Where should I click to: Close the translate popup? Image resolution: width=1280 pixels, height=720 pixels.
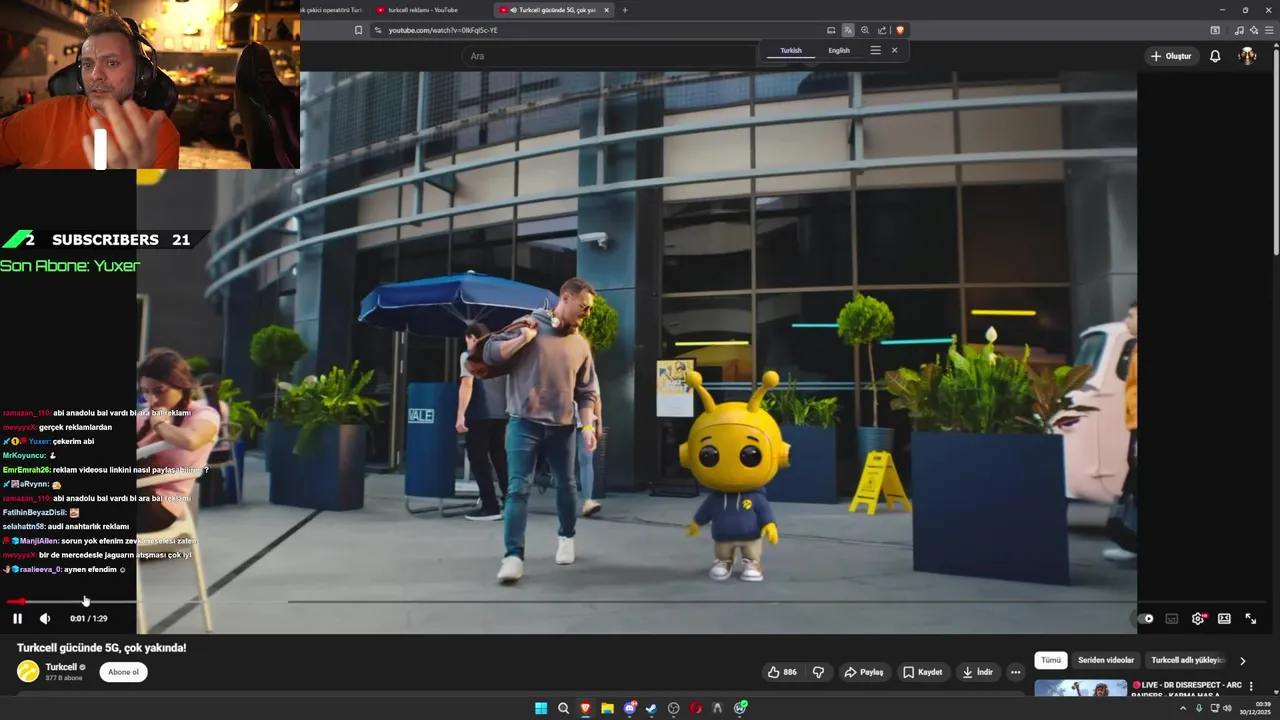(x=894, y=50)
